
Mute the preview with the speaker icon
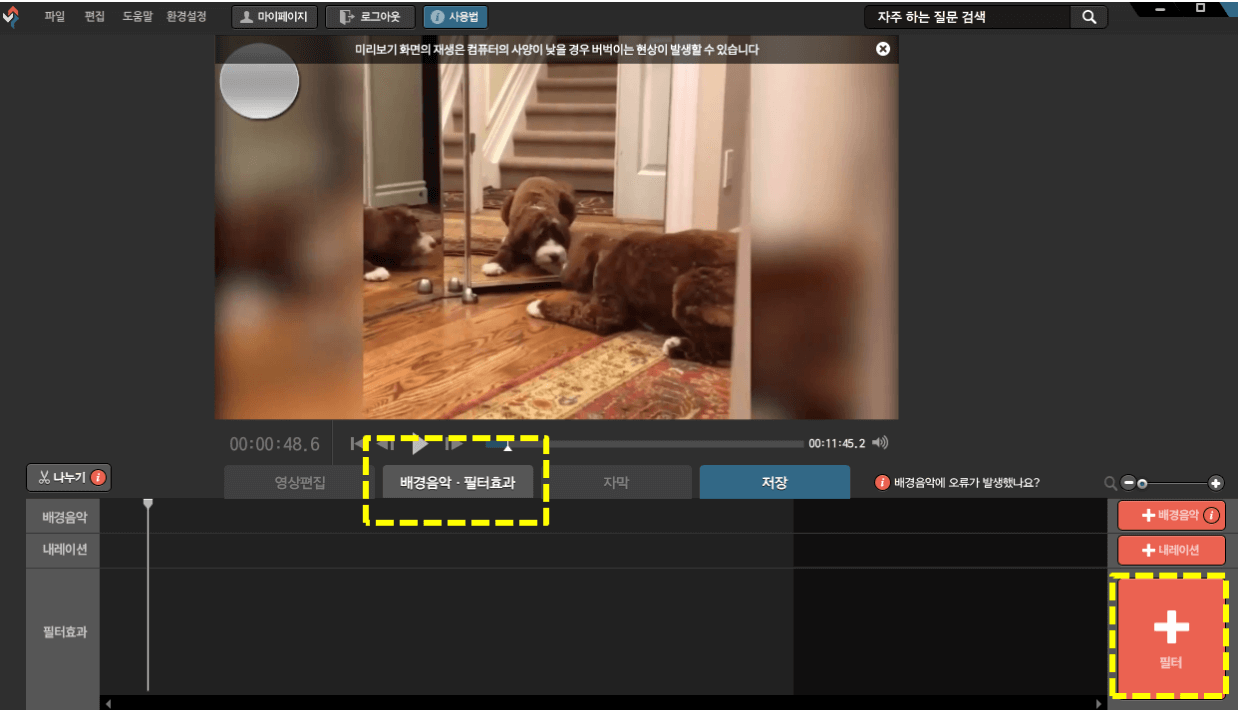880,443
